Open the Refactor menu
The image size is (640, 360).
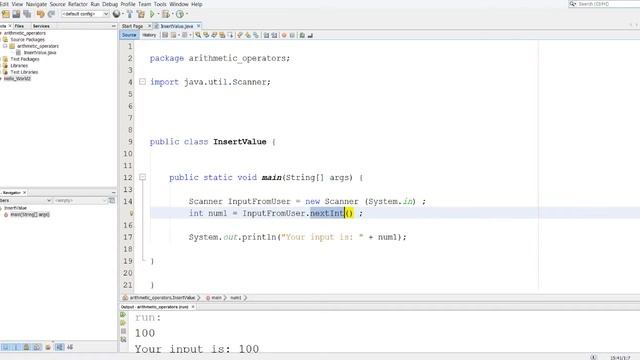(x=78, y=4)
